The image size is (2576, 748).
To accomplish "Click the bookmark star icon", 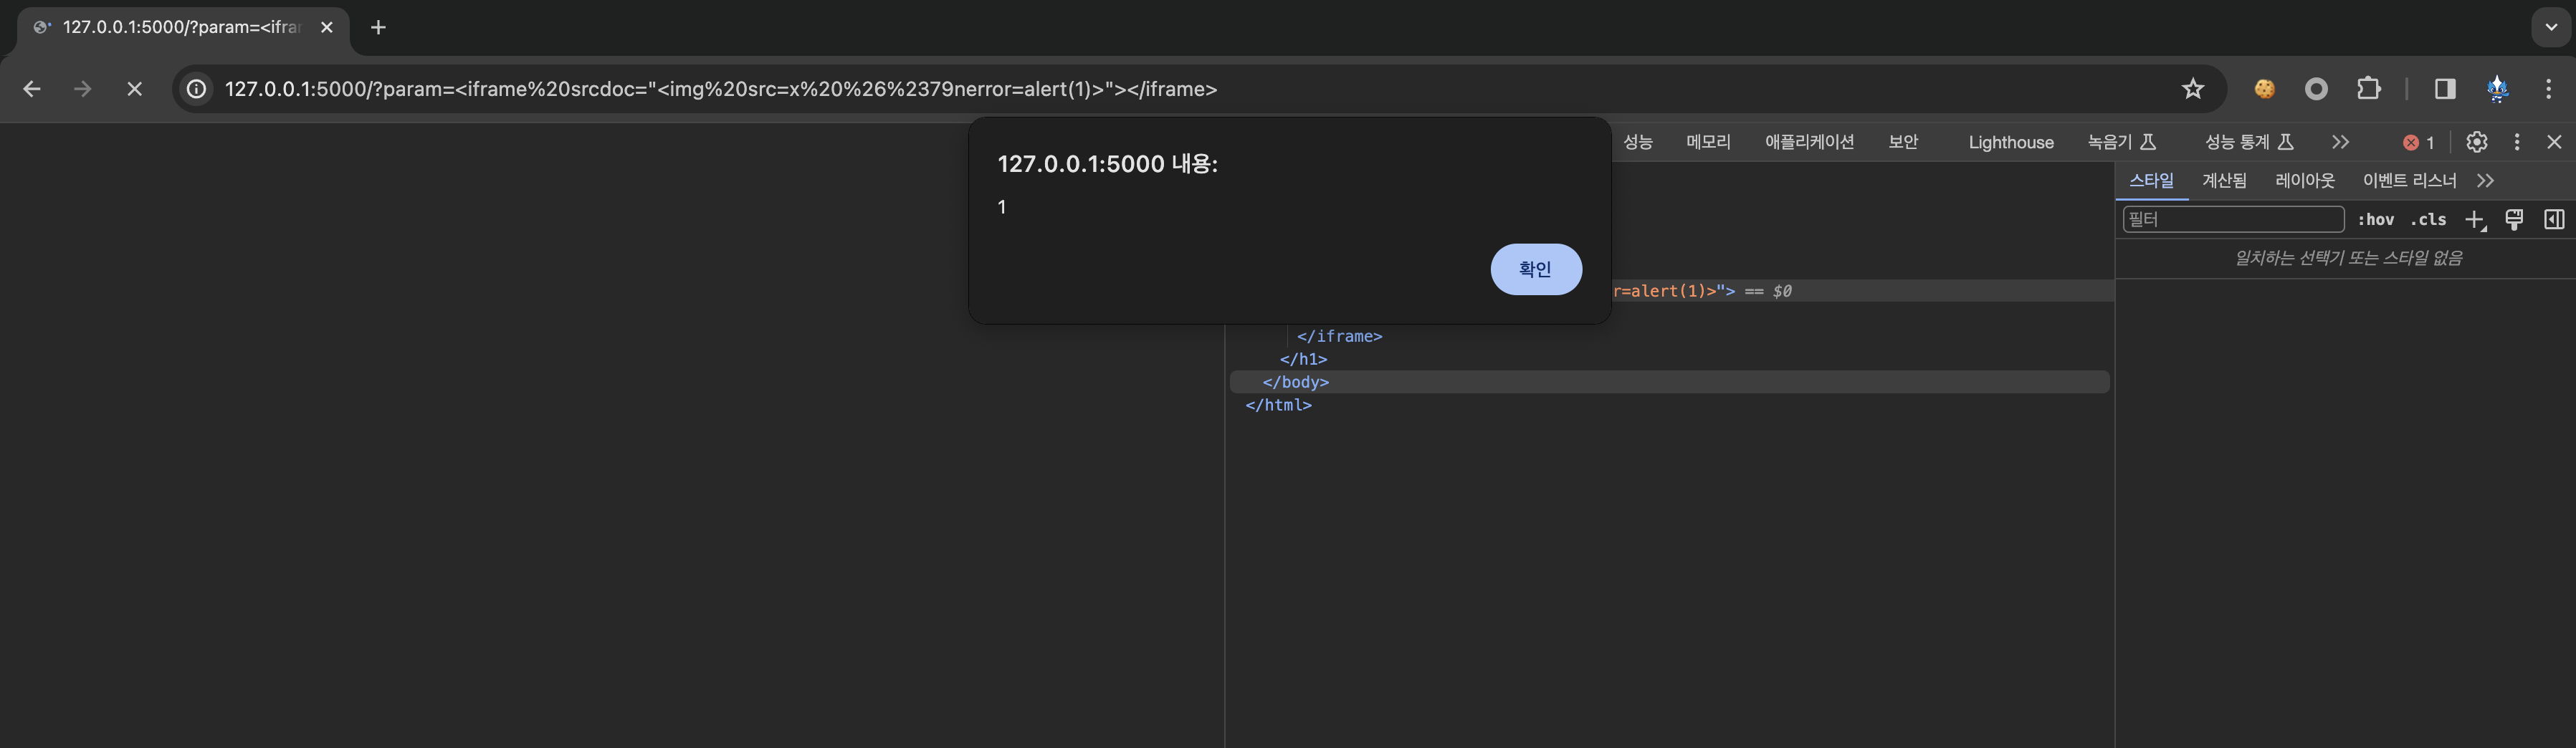I will coord(2192,89).
